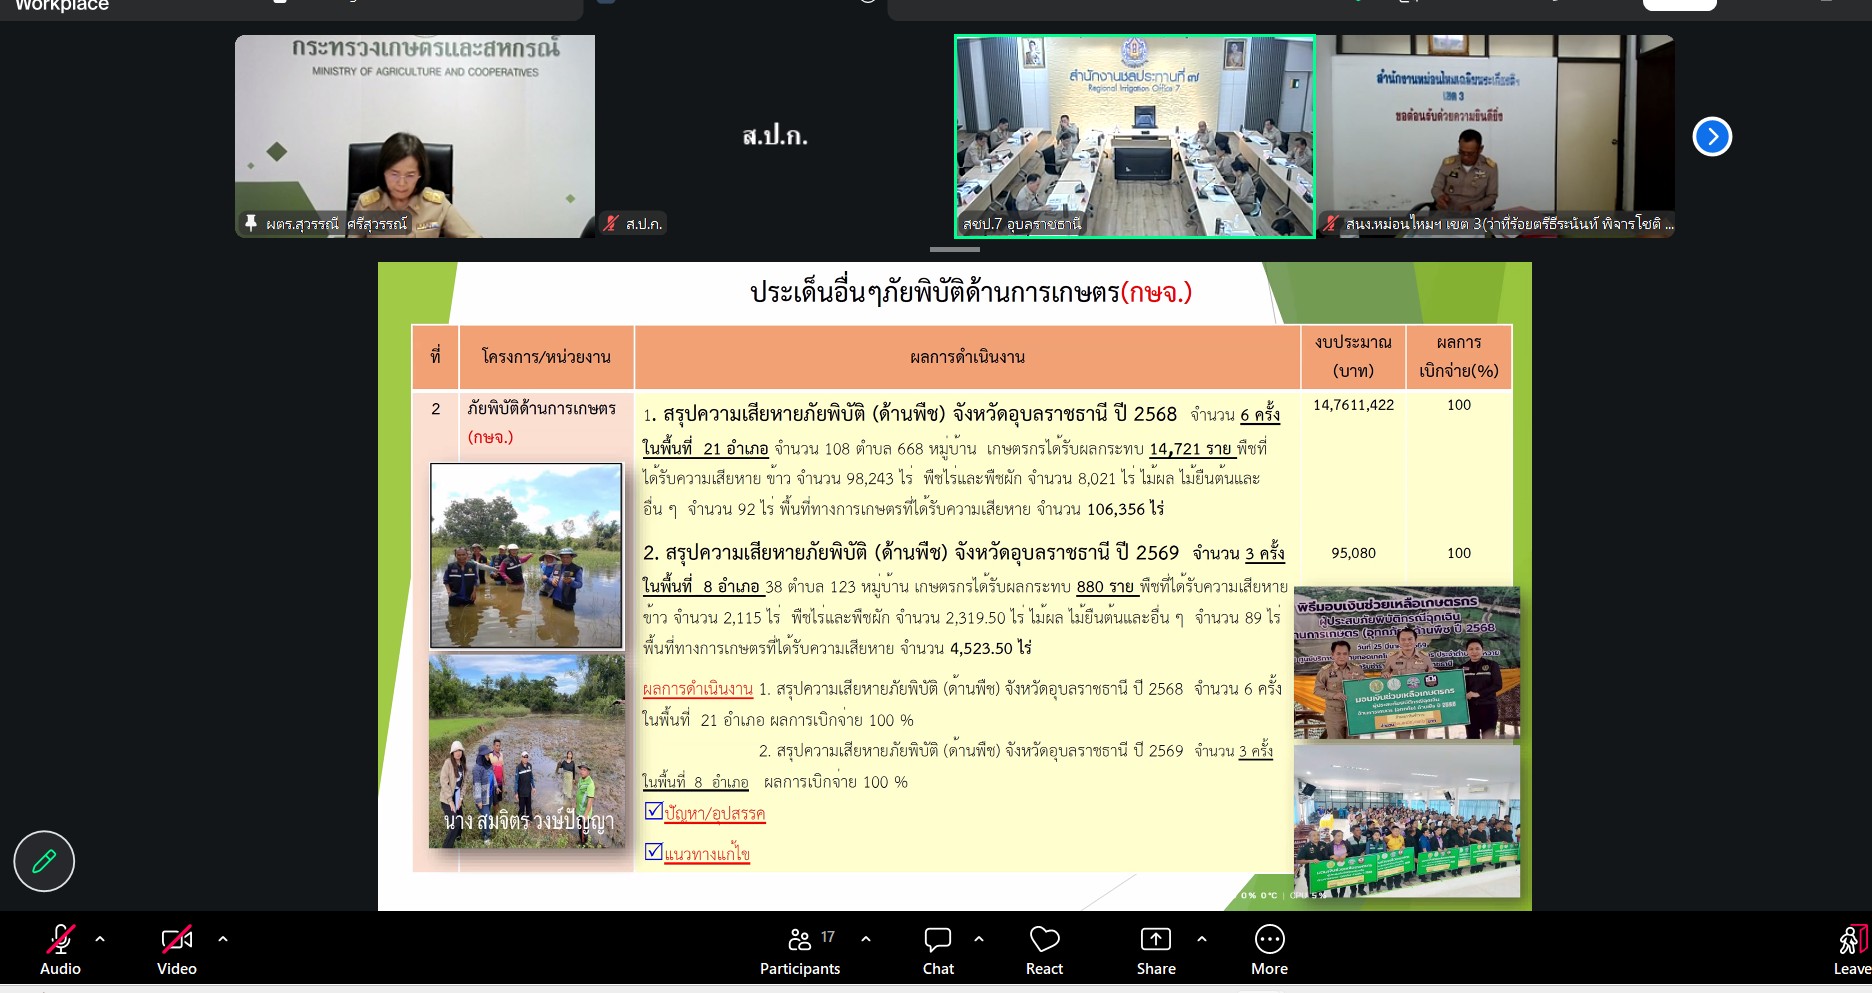The image size is (1872, 993).
Task: Open the React emoji menu
Action: click(1044, 950)
